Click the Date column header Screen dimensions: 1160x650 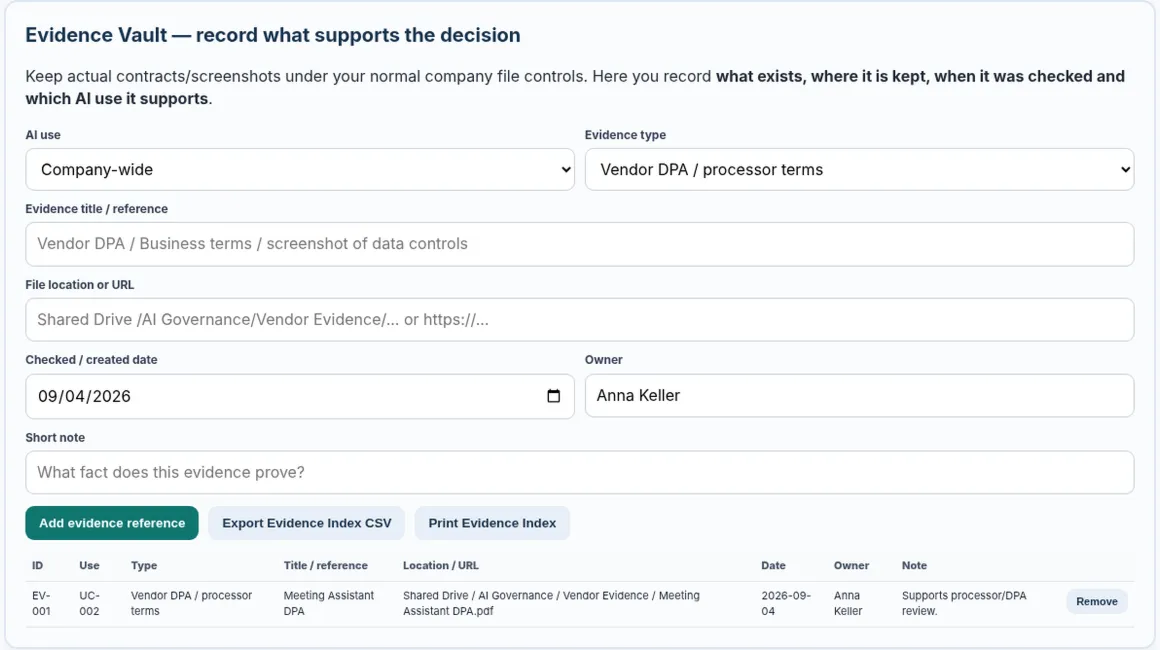(x=773, y=565)
